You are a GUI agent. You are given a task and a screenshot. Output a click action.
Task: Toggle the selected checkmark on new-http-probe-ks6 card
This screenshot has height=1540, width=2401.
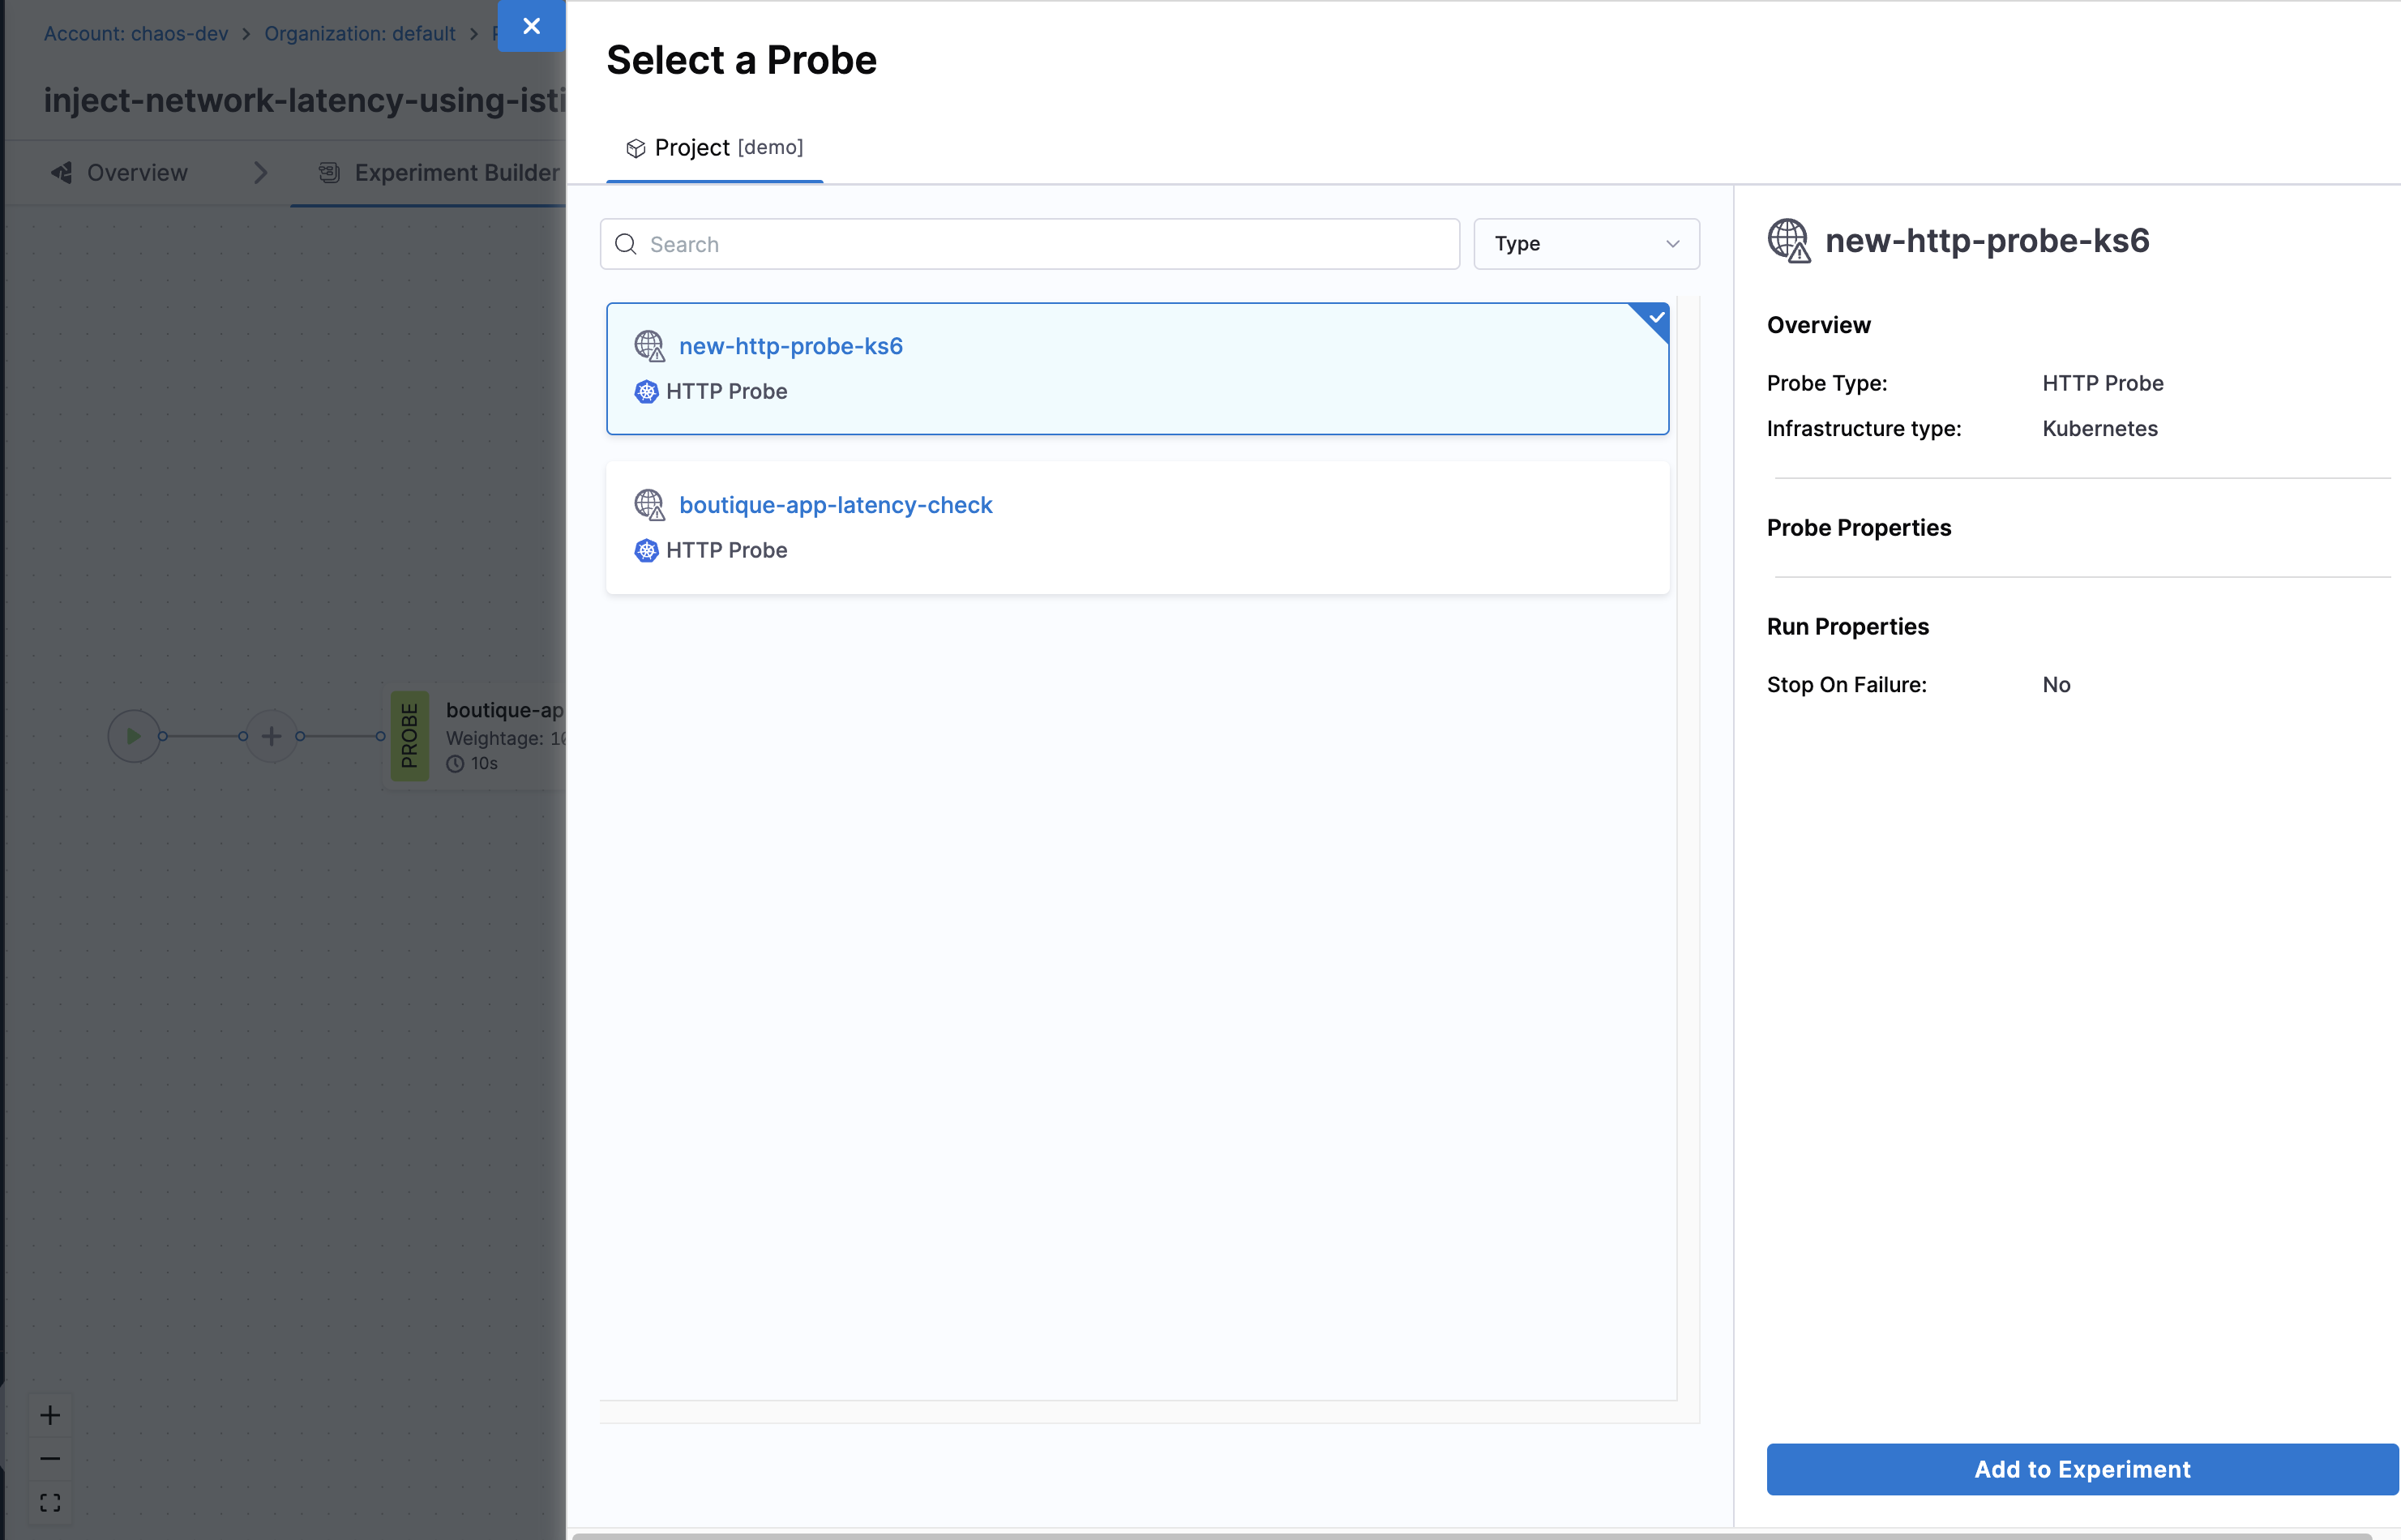click(x=1656, y=317)
